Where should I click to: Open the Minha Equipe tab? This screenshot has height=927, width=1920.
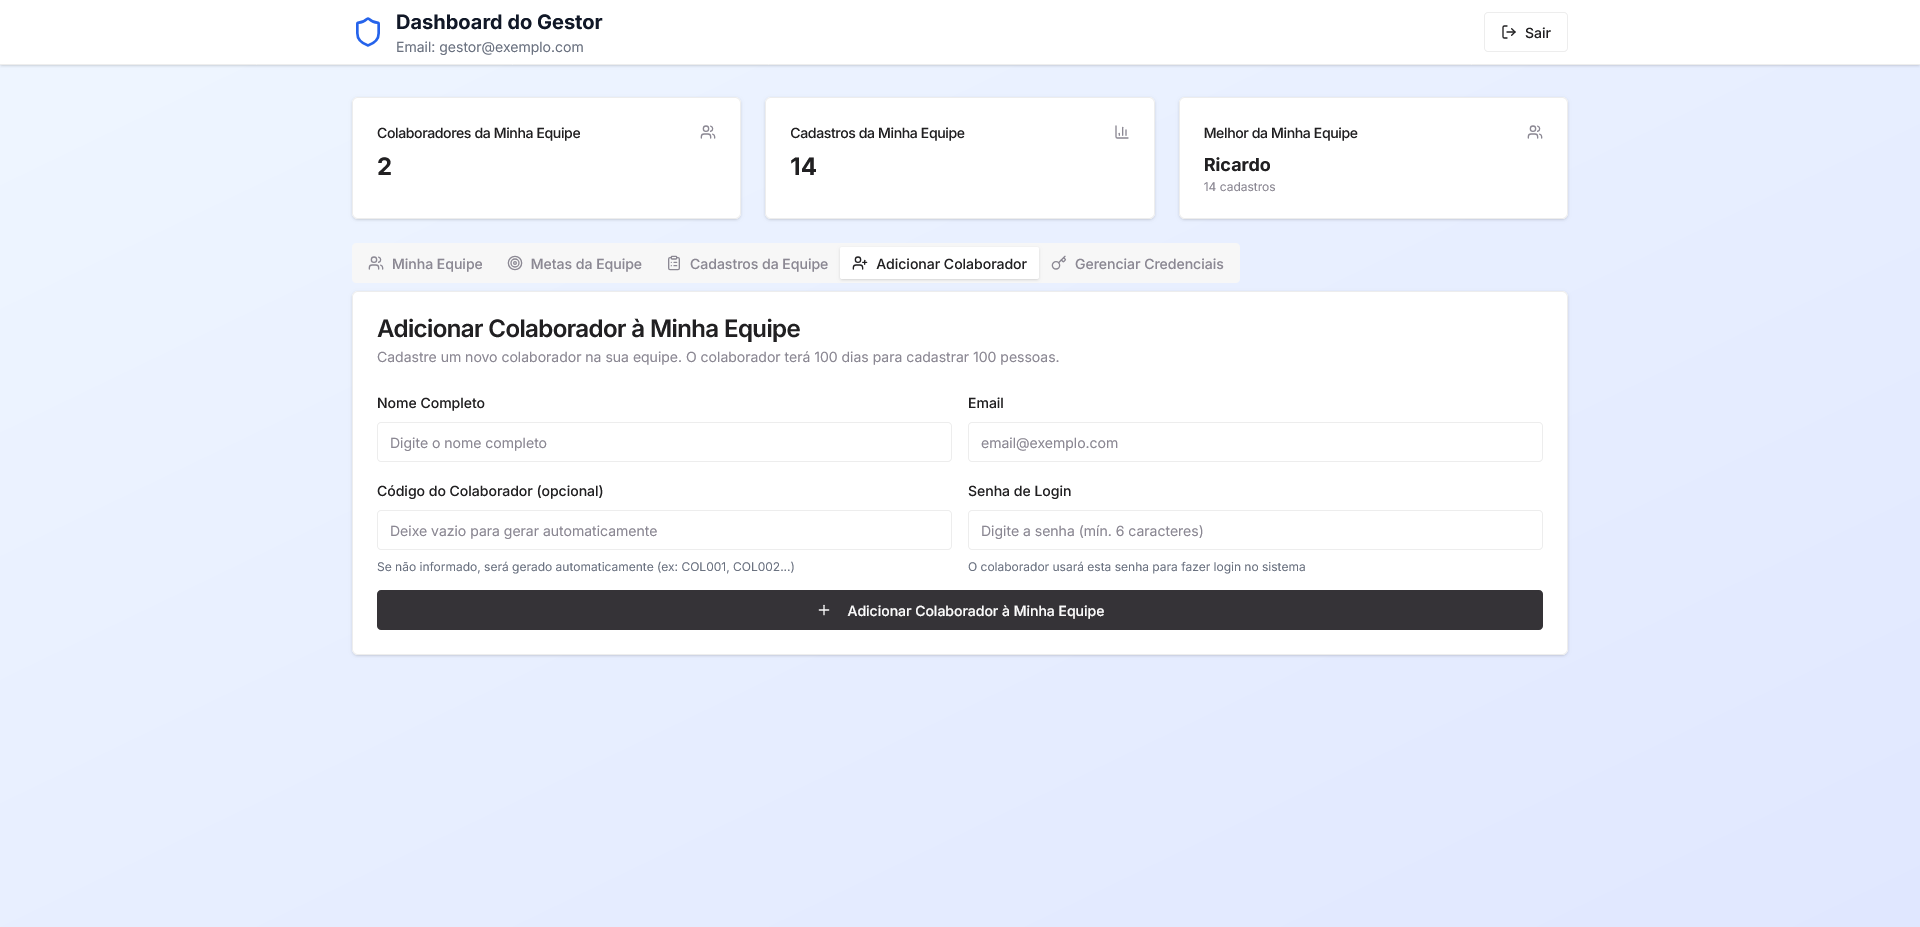pyautogui.click(x=426, y=263)
